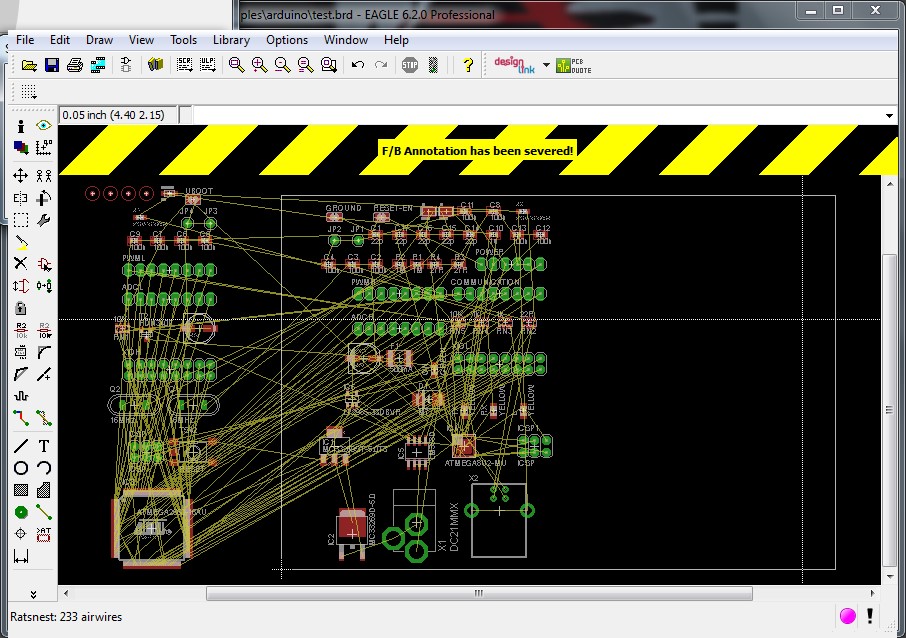The image size is (906, 638).
Task: Click the Help question mark icon
Action: pyautogui.click(x=467, y=65)
